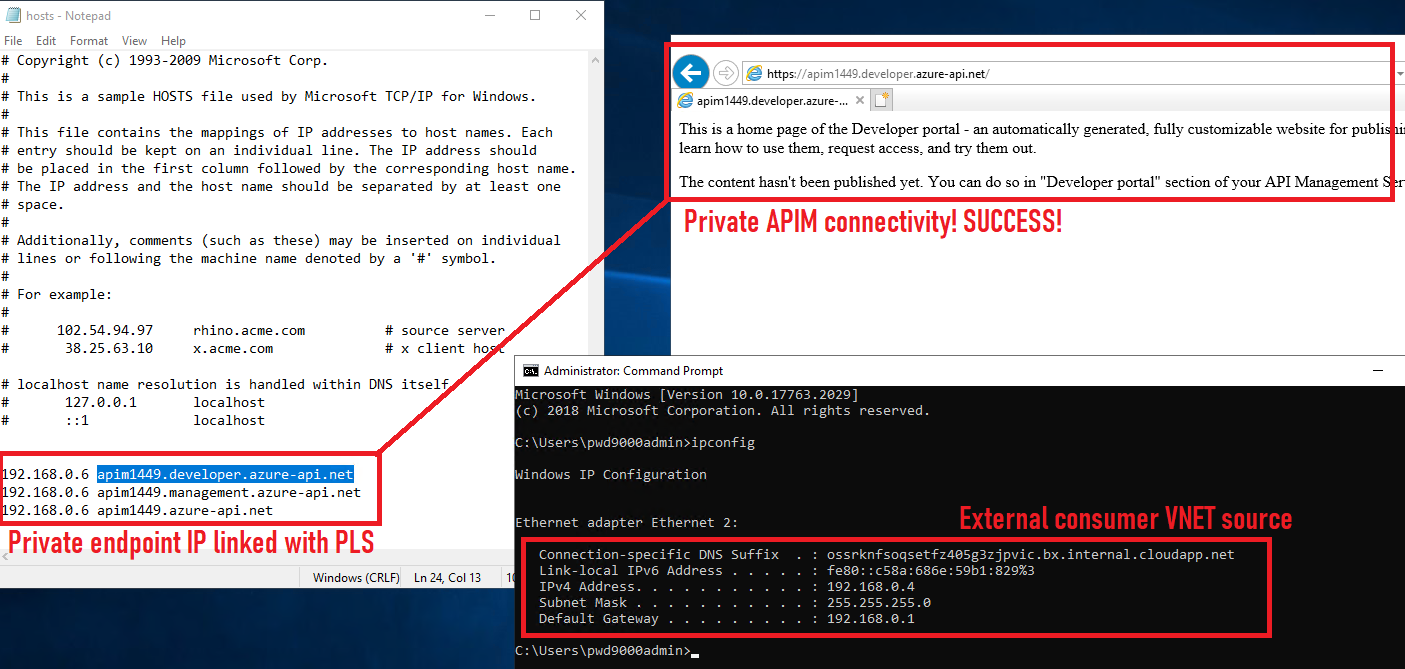Click the IPv4 Address 192.168.0.4 line
The height and width of the screenshot is (669, 1405).
coord(727,586)
